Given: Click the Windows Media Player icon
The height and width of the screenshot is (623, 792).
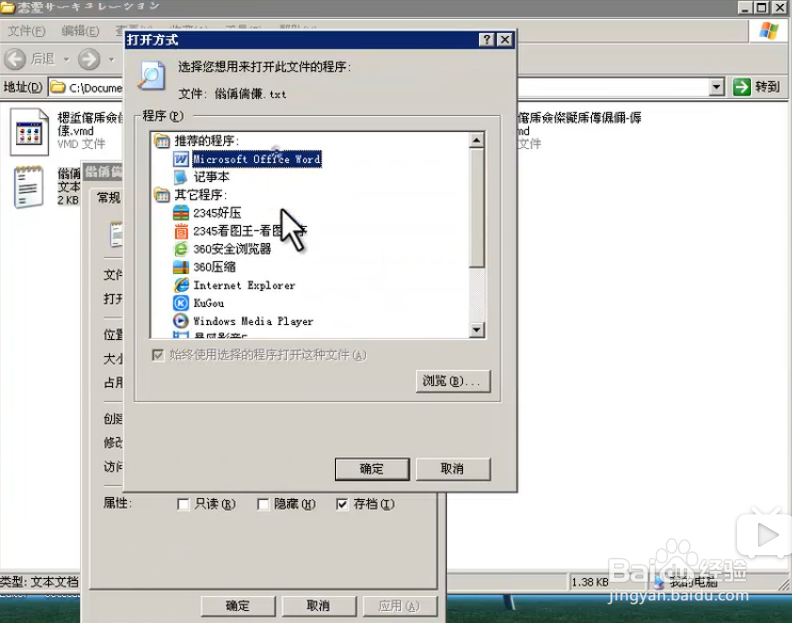Looking at the screenshot, I should coord(181,321).
